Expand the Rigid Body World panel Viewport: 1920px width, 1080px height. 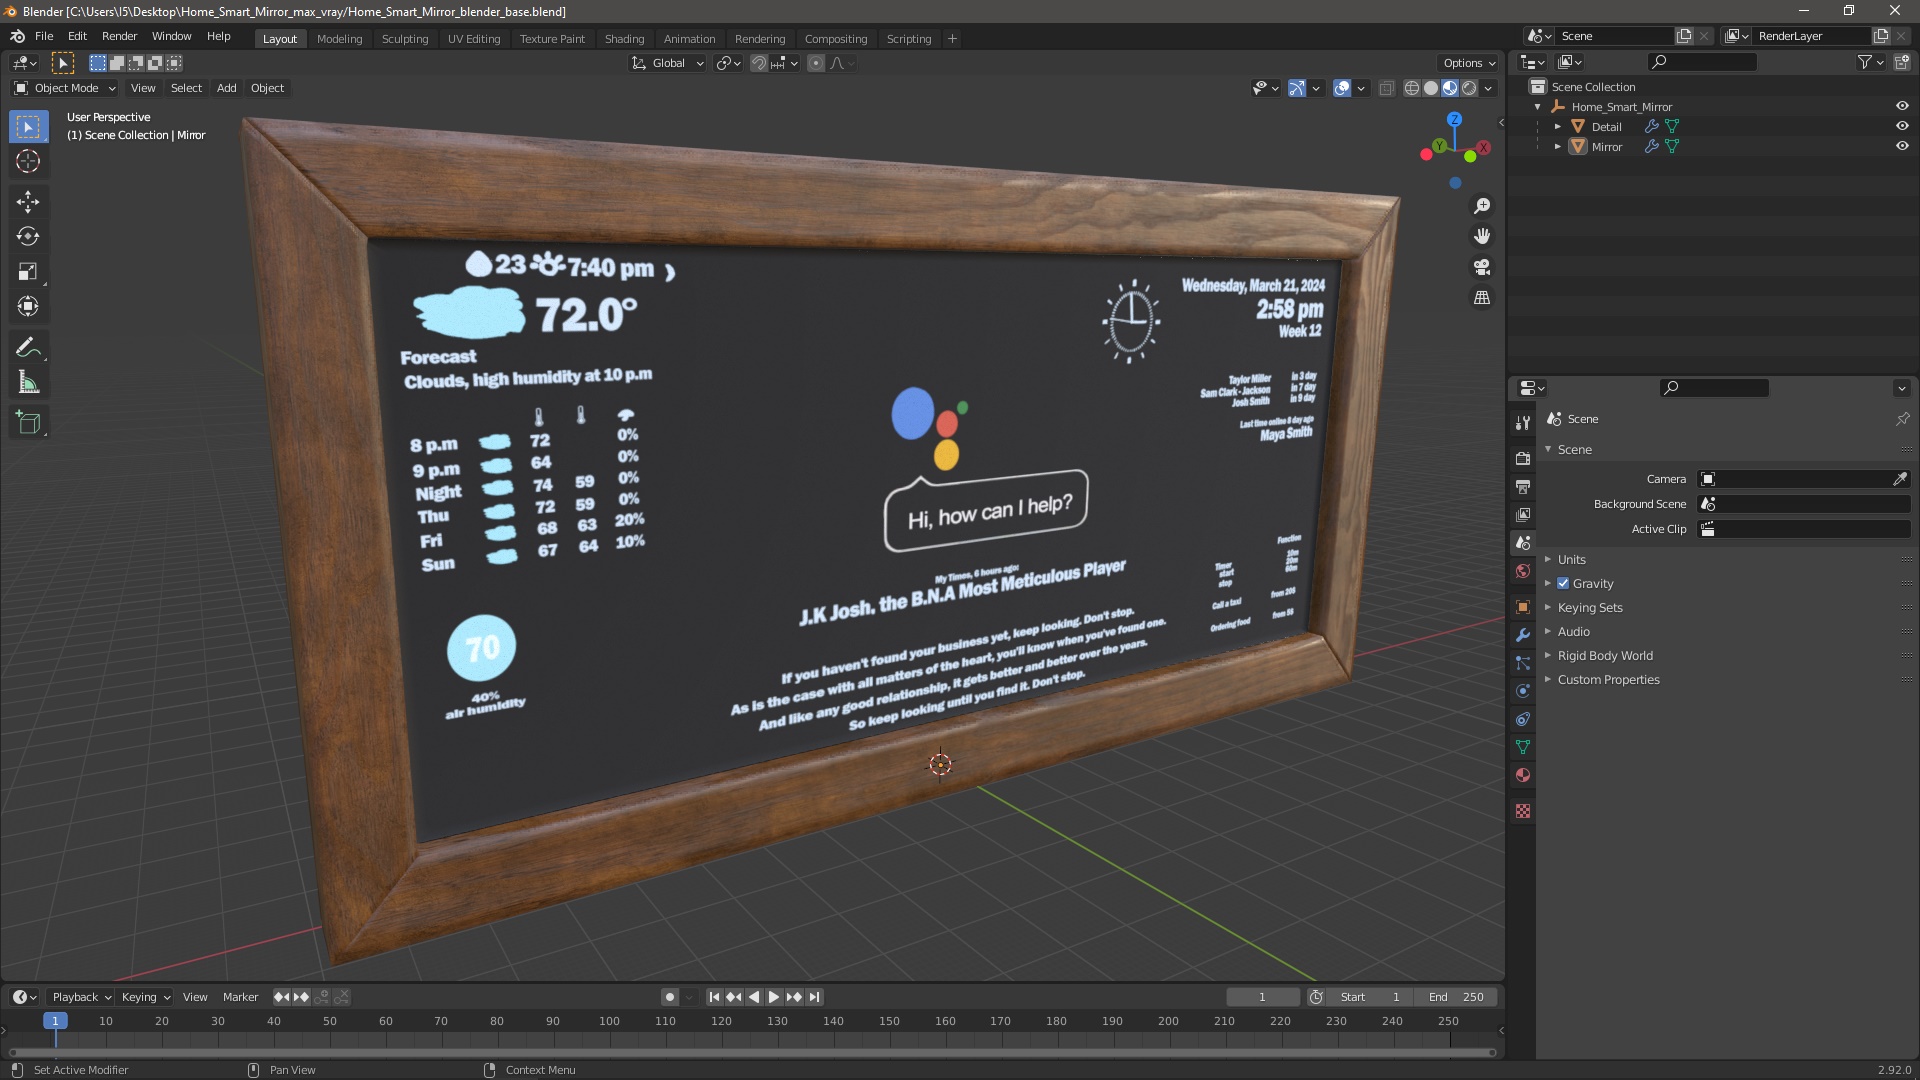click(1604, 656)
